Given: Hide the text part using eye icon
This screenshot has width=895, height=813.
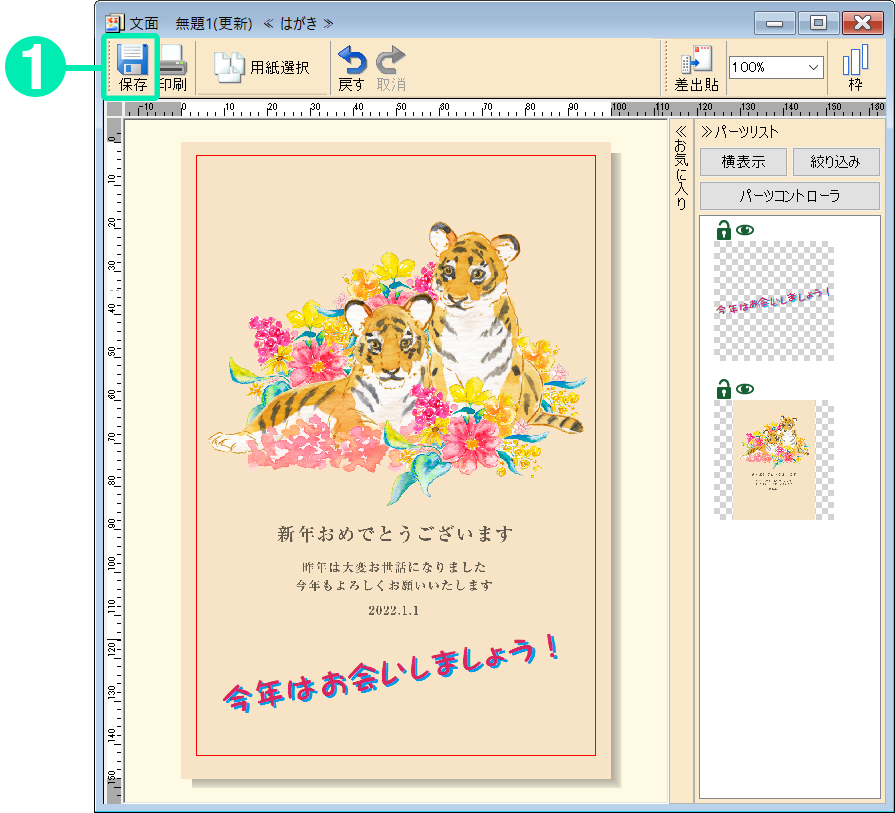Looking at the screenshot, I should tap(745, 230).
